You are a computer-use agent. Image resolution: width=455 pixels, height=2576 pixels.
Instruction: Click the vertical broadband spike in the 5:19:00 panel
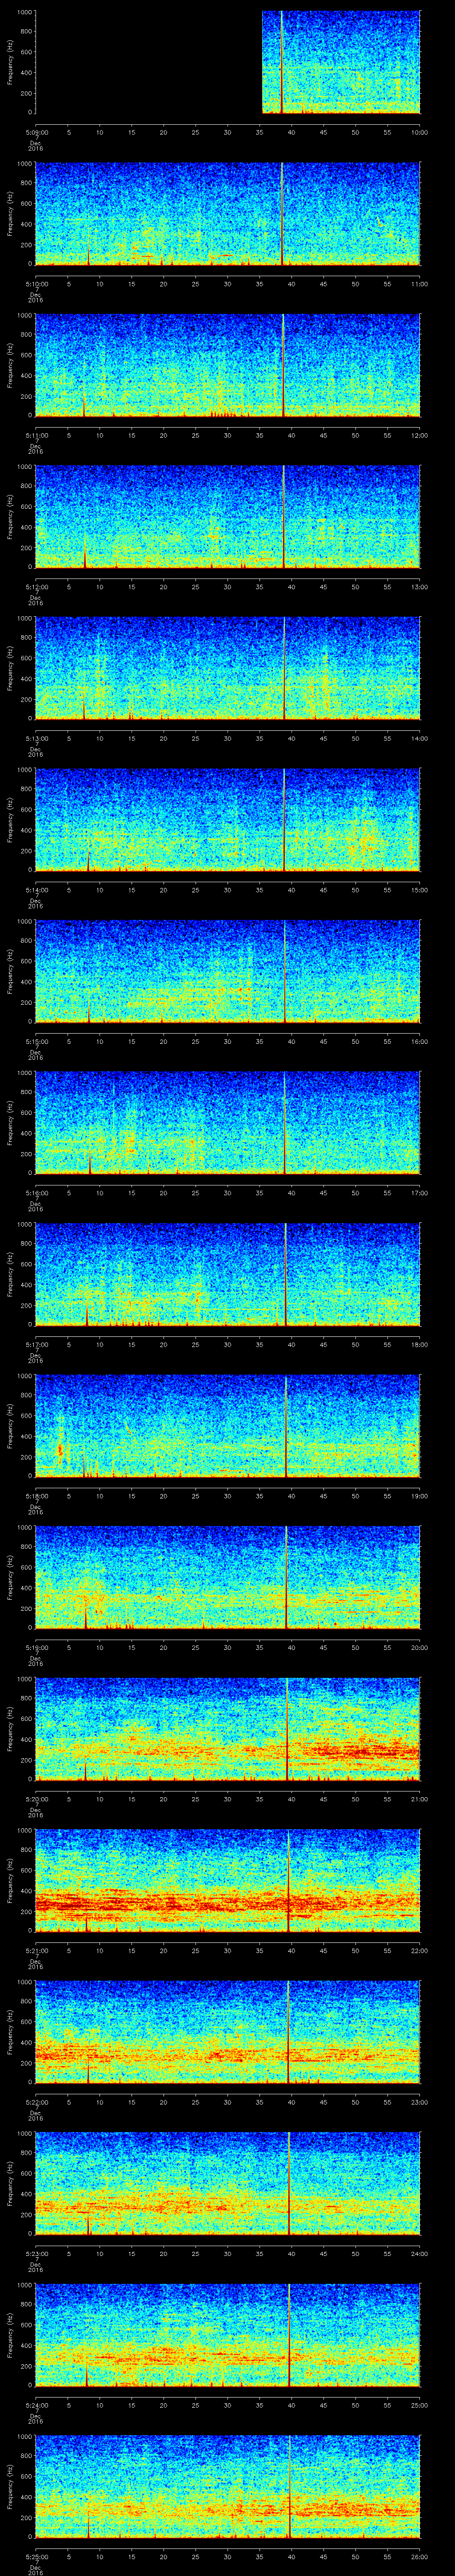point(287,1578)
